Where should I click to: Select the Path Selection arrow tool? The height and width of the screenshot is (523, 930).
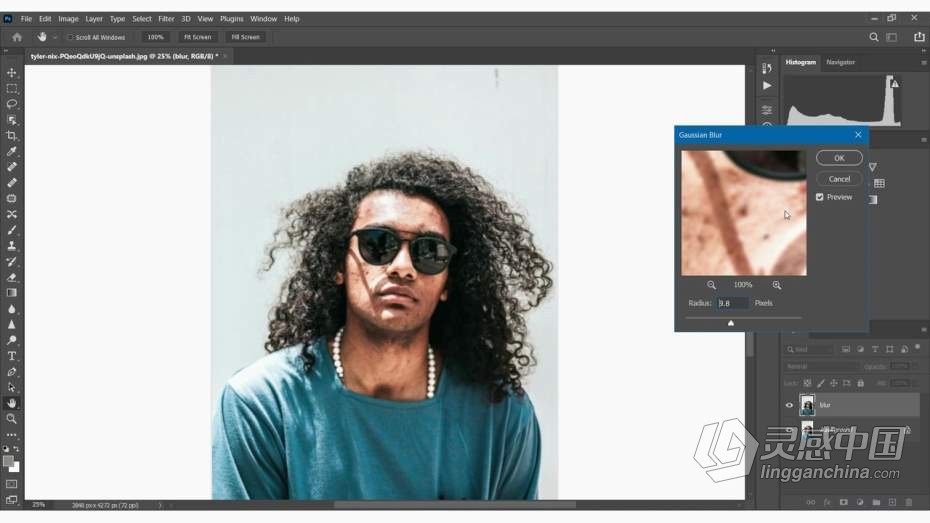click(11, 387)
